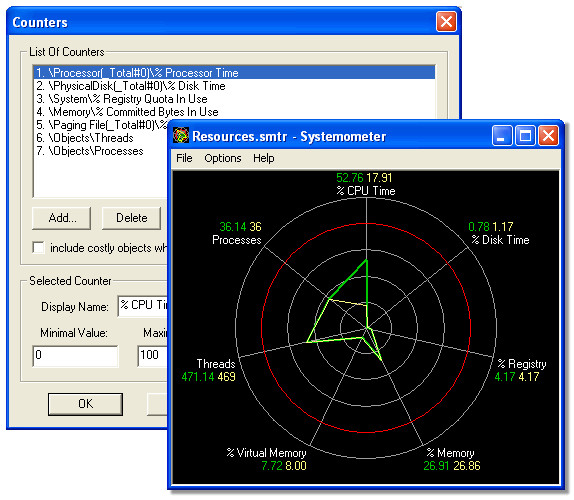The height and width of the screenshot is (500, 574).
Task: Open the File menu
Action: click(x=184, y=158)
